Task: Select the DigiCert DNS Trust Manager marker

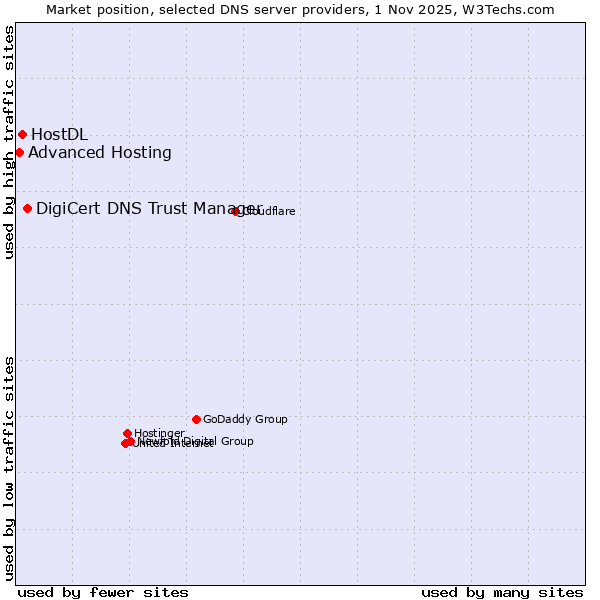Action: [27, 208]
